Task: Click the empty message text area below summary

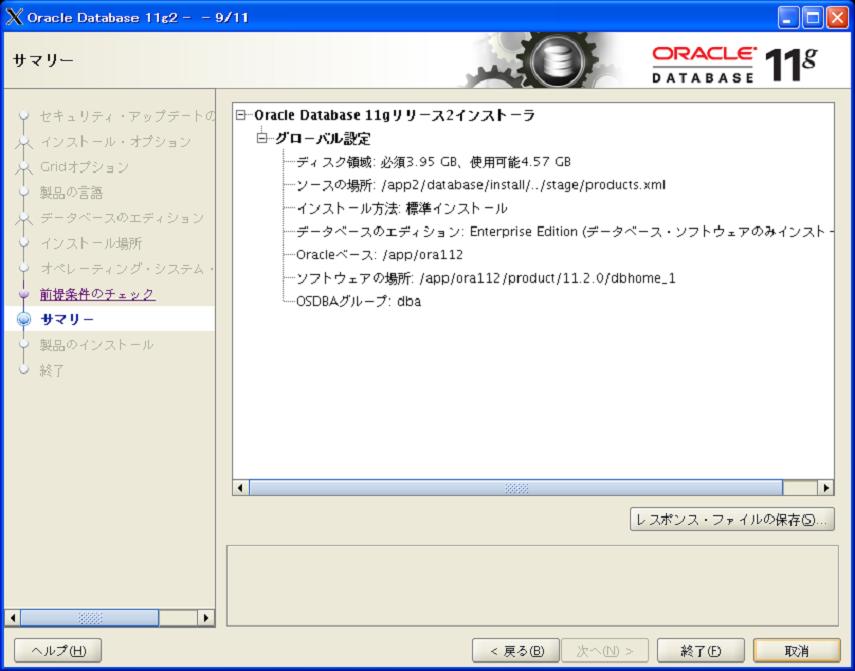Action: point(532,586)
